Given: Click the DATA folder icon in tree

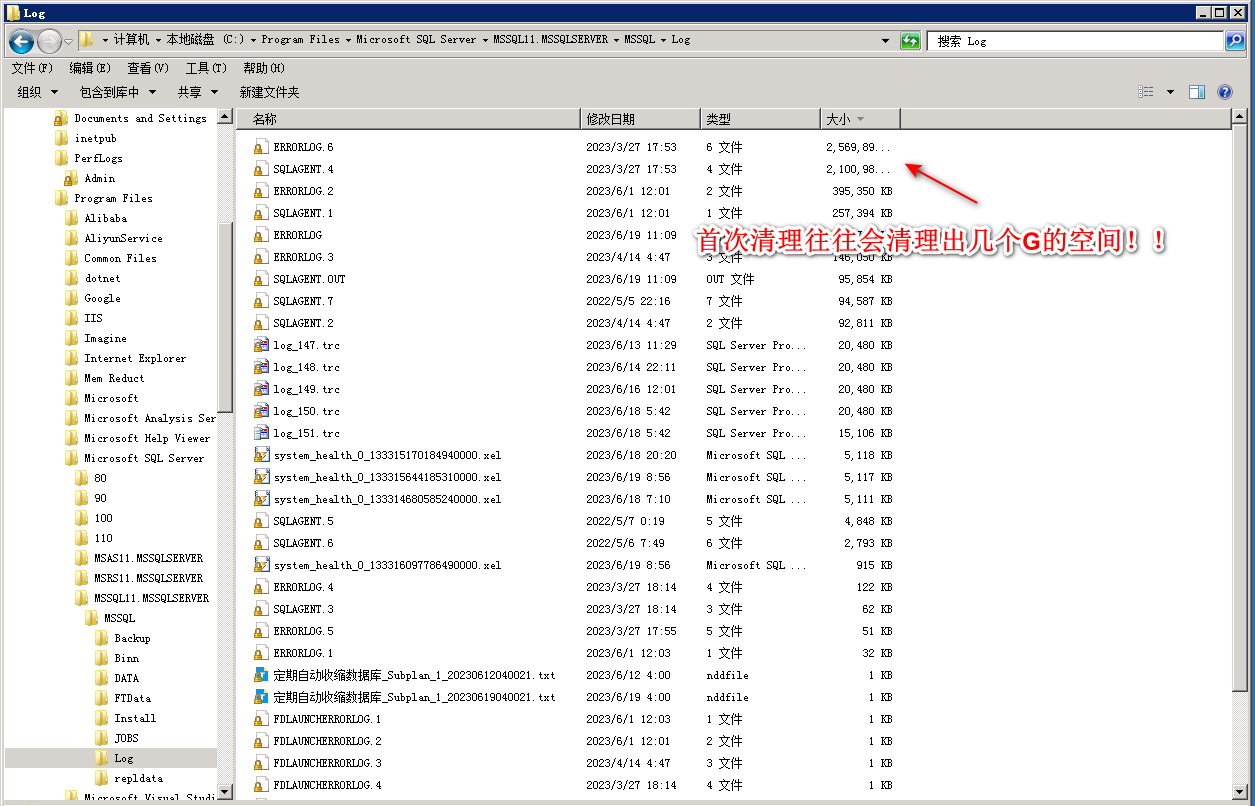Looking at the screenshot, I should (x=101, y=678).
